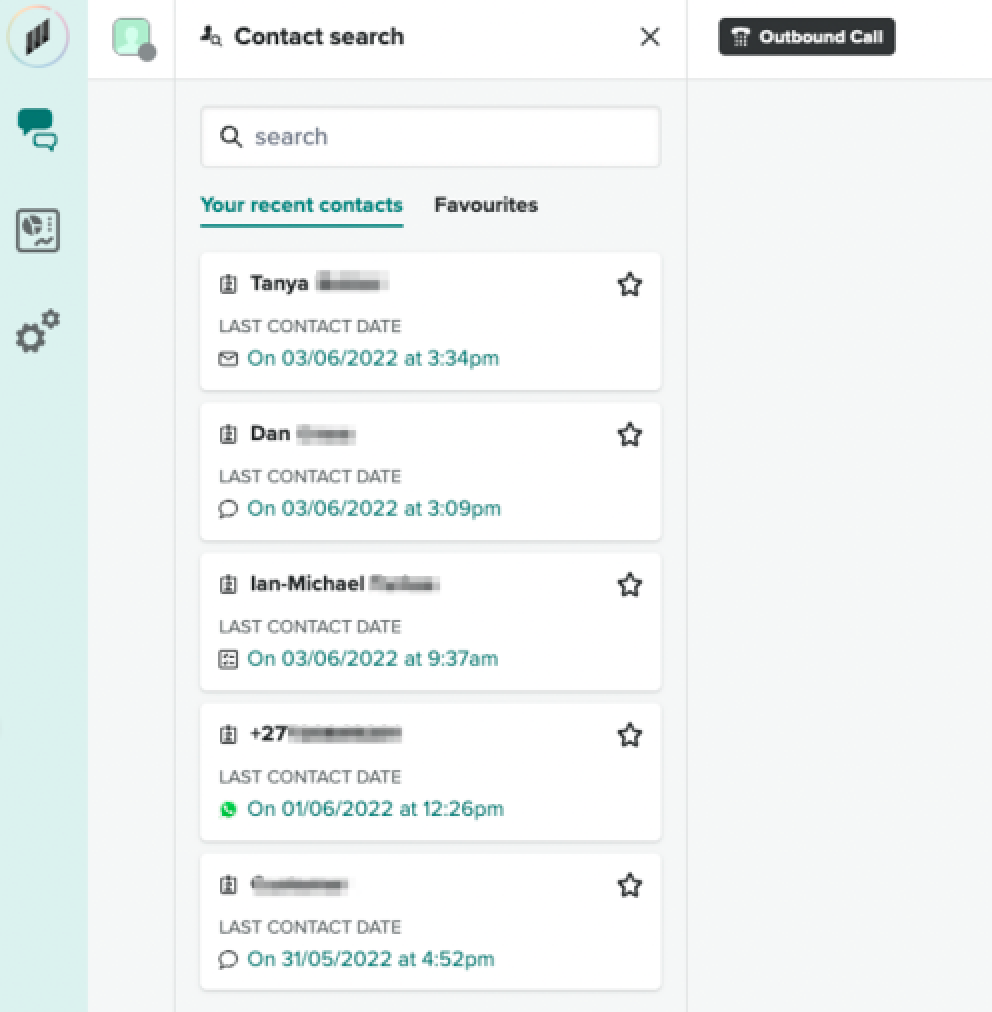
Task: Click the WhatsApp icon on +27 contact
Action: pos(228,809)
